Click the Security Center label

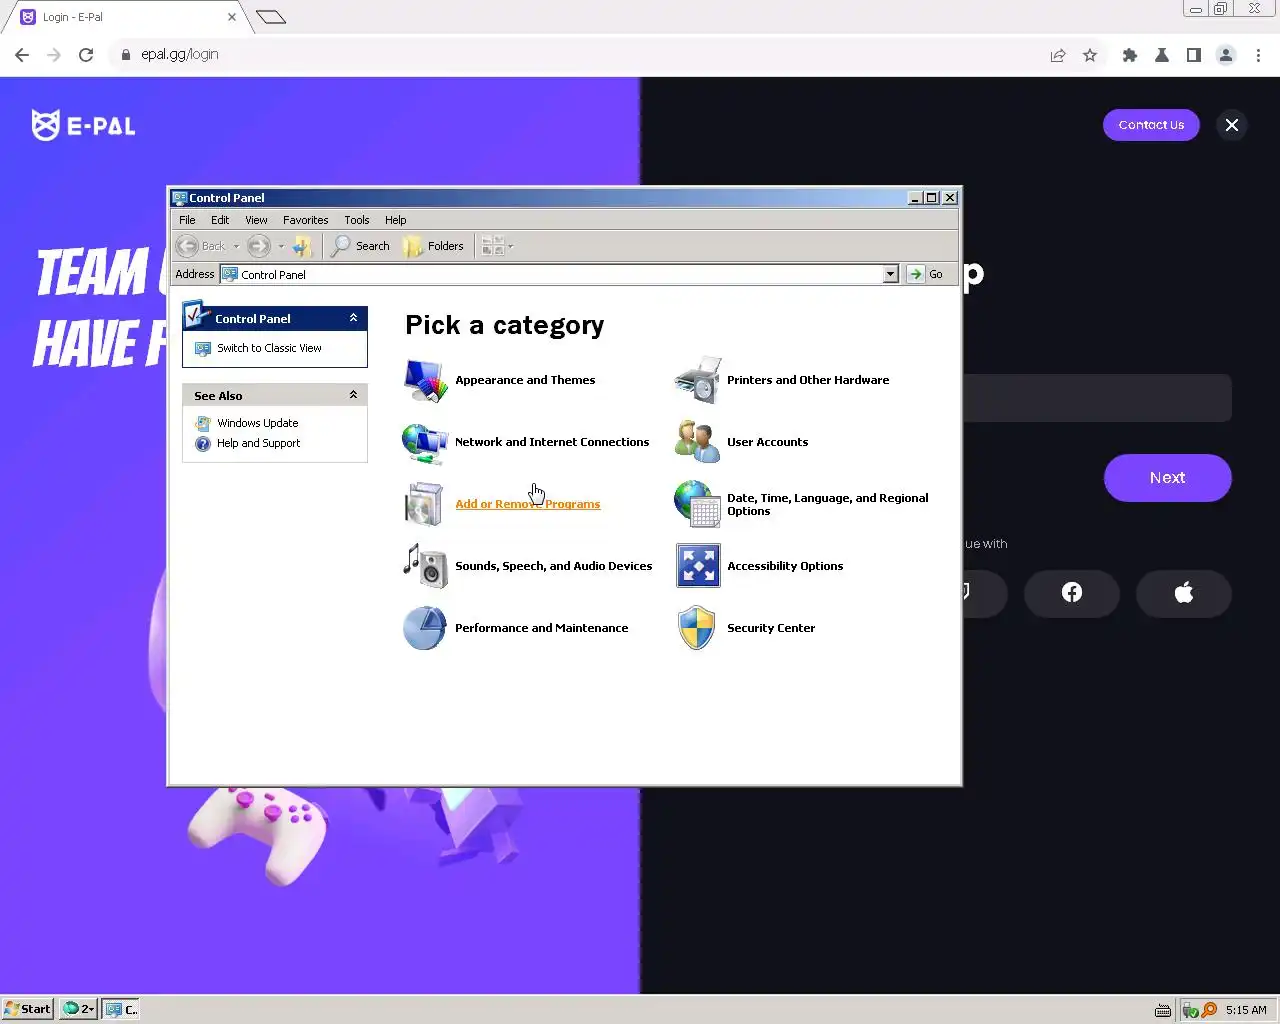pyautogui.click(x=771, y=628)
